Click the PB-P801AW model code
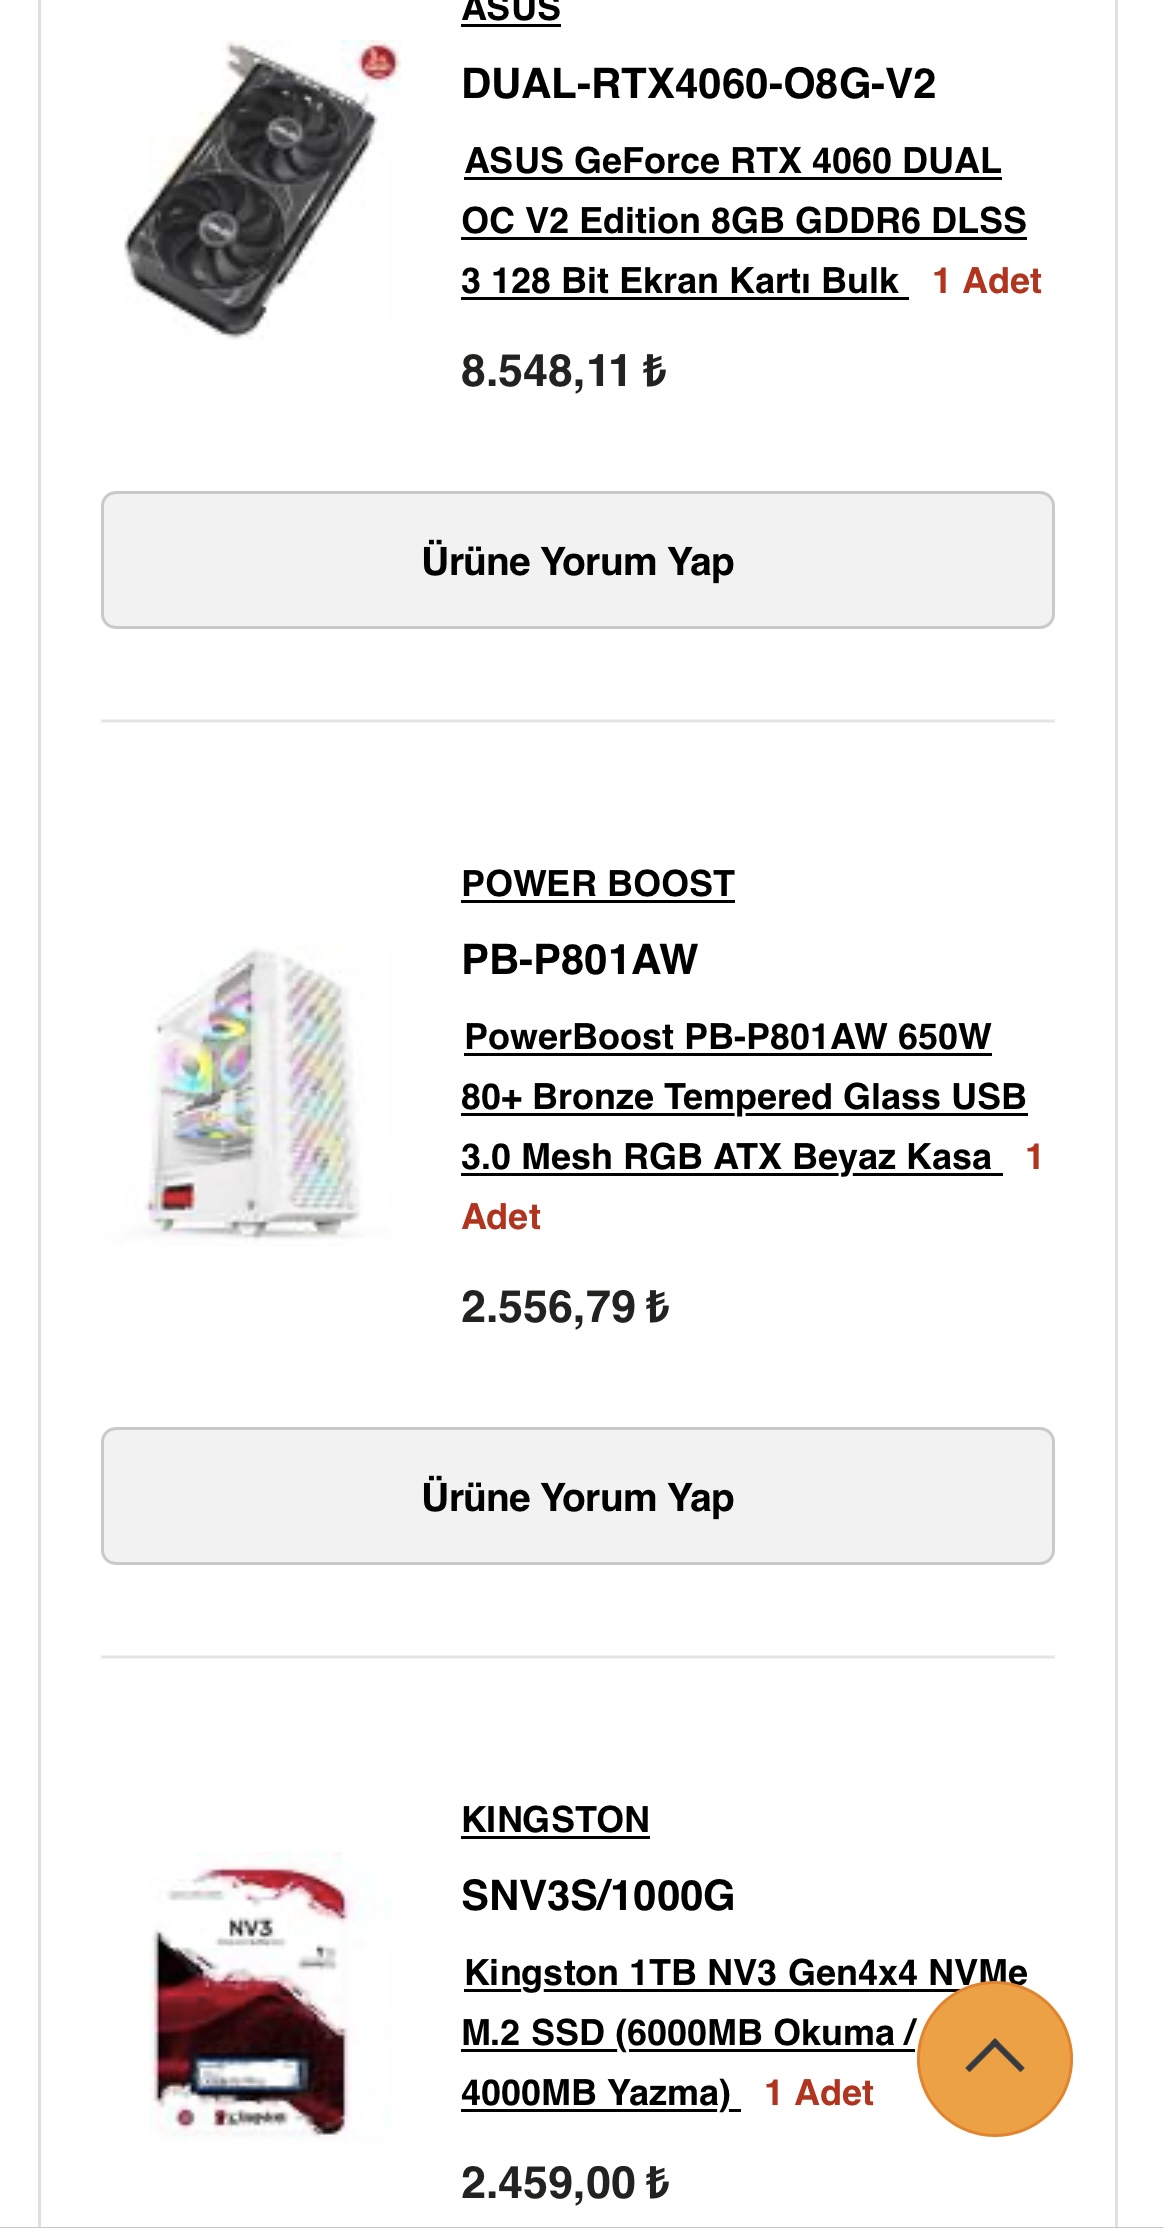 [579, 960]
